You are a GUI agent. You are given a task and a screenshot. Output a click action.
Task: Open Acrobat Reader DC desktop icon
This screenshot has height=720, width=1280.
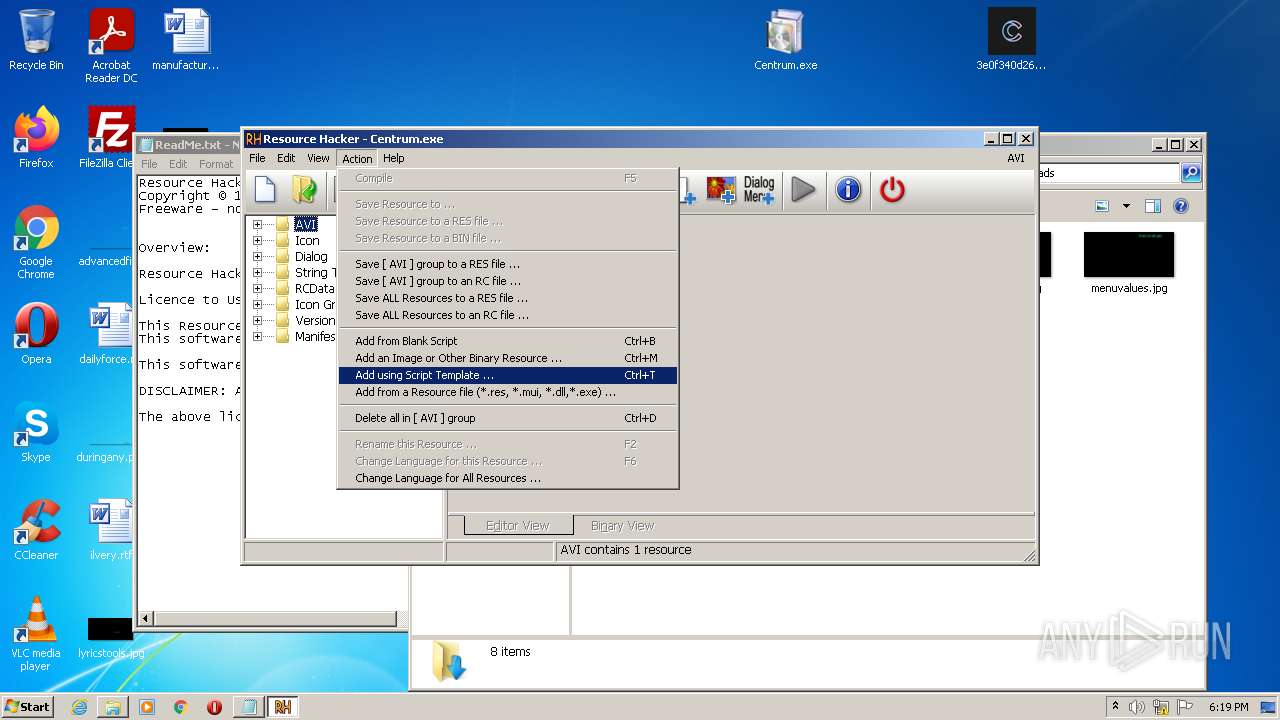tap(111, 46)
